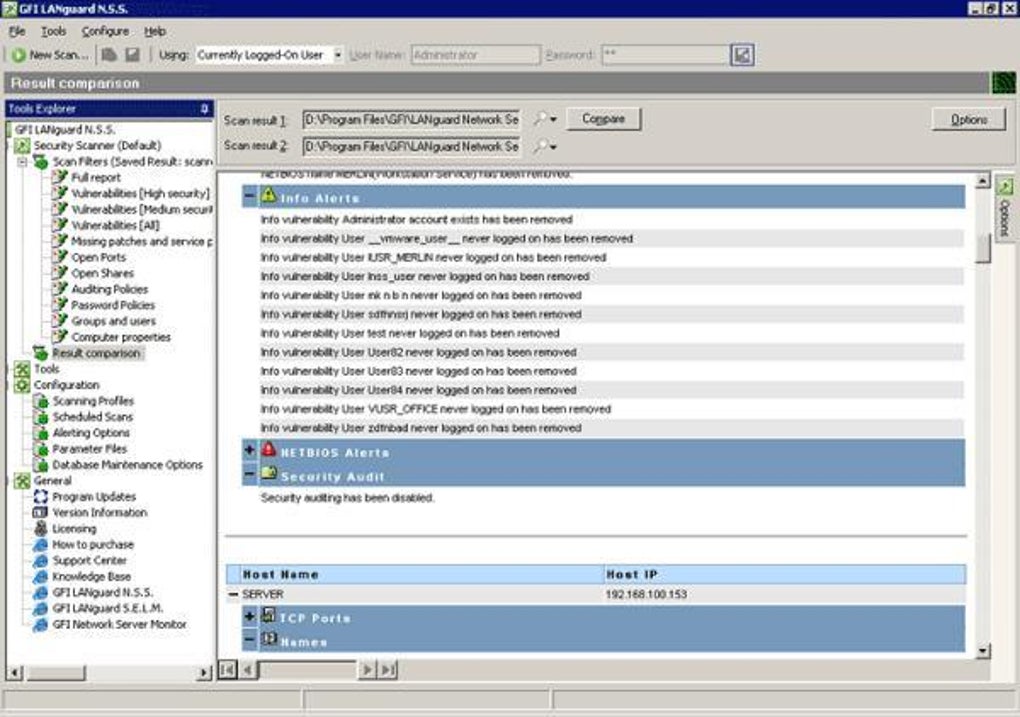Viewport: 1020px width, 717px height.
Task: Click the open results toolbar icon
Action: tap(109, 55)
